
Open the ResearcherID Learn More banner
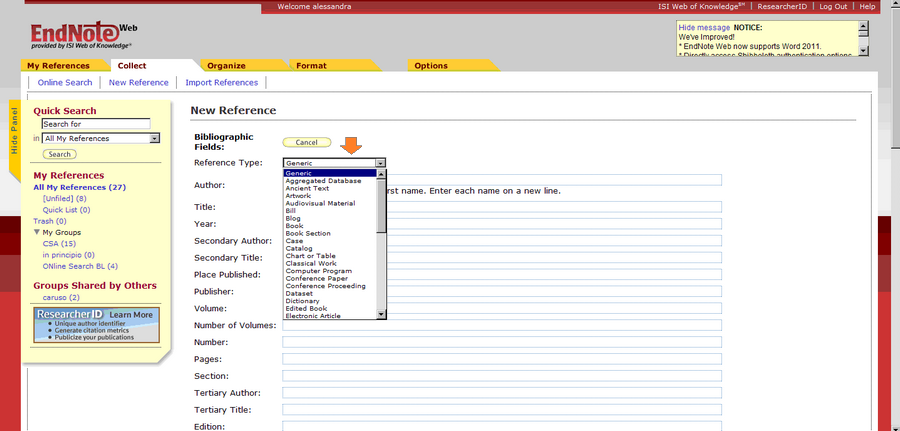pos(95,325)
